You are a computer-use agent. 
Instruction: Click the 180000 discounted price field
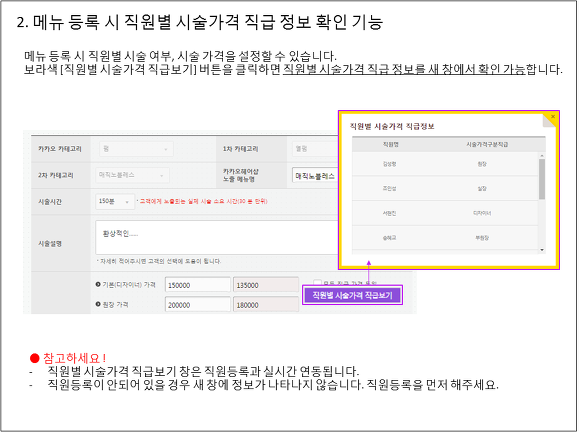click(x=266, y=305)
